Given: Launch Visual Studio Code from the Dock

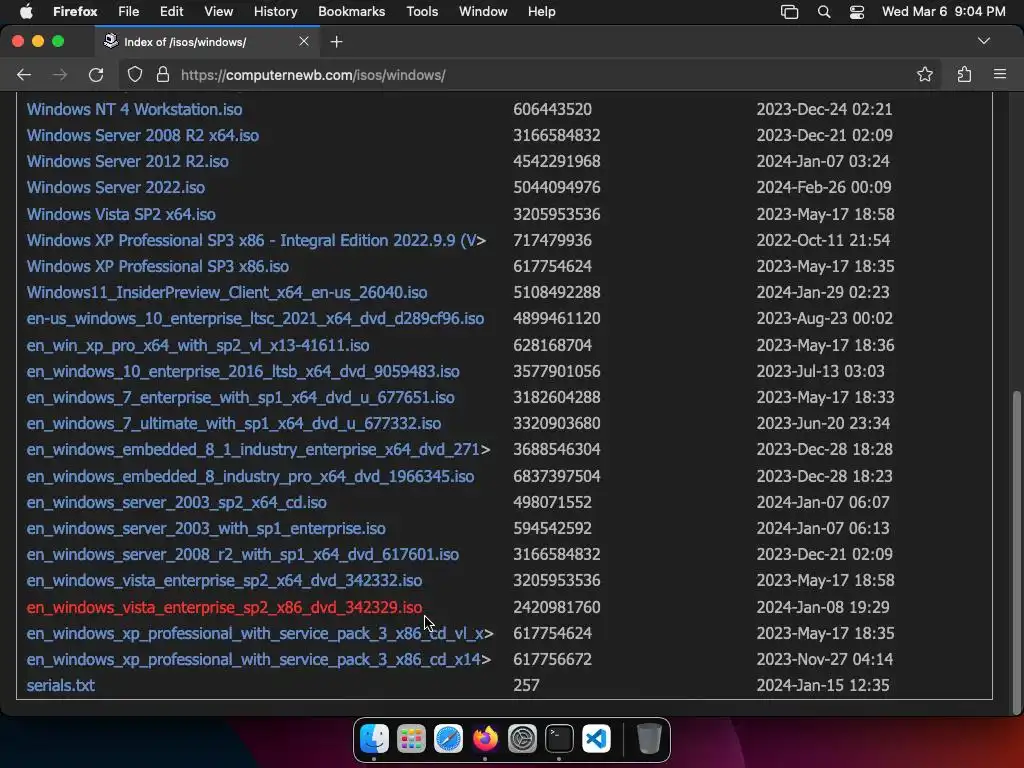Looking at the screenshot, I should tap(596, 739).
